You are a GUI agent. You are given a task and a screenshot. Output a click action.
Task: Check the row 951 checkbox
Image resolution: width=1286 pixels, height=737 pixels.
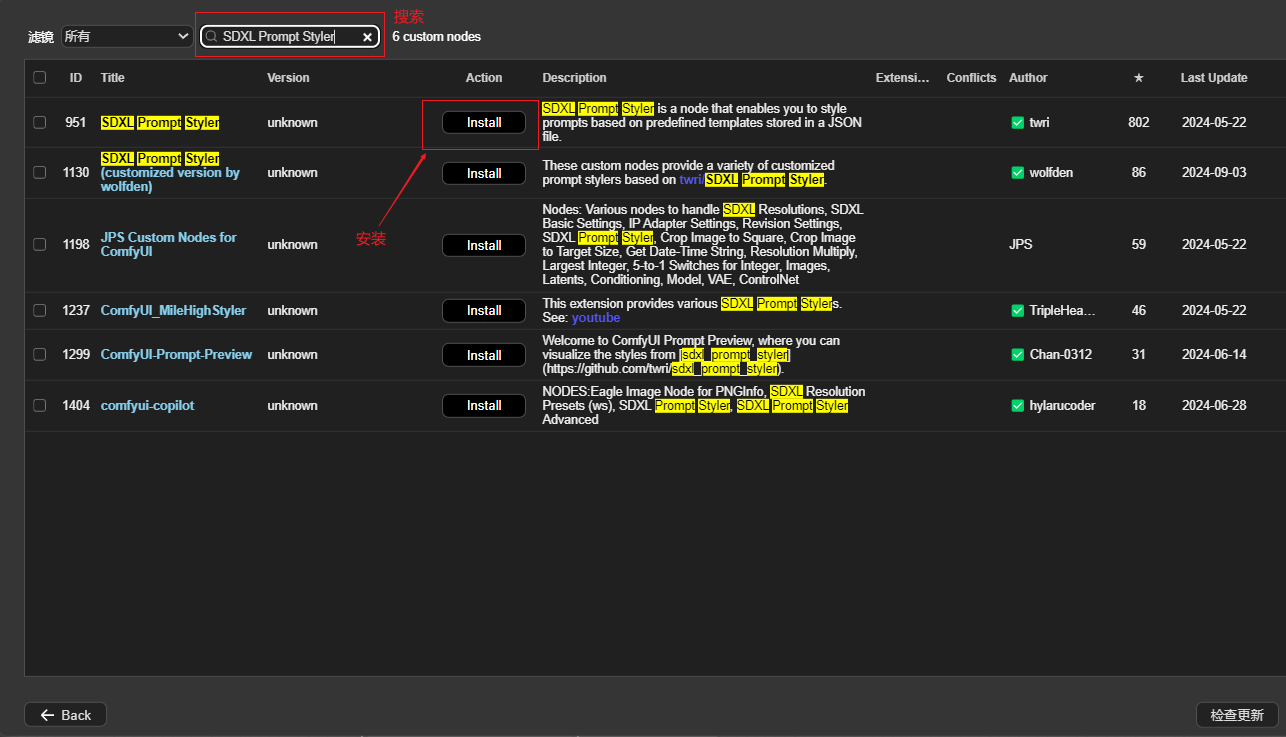[x=40, y=122]
